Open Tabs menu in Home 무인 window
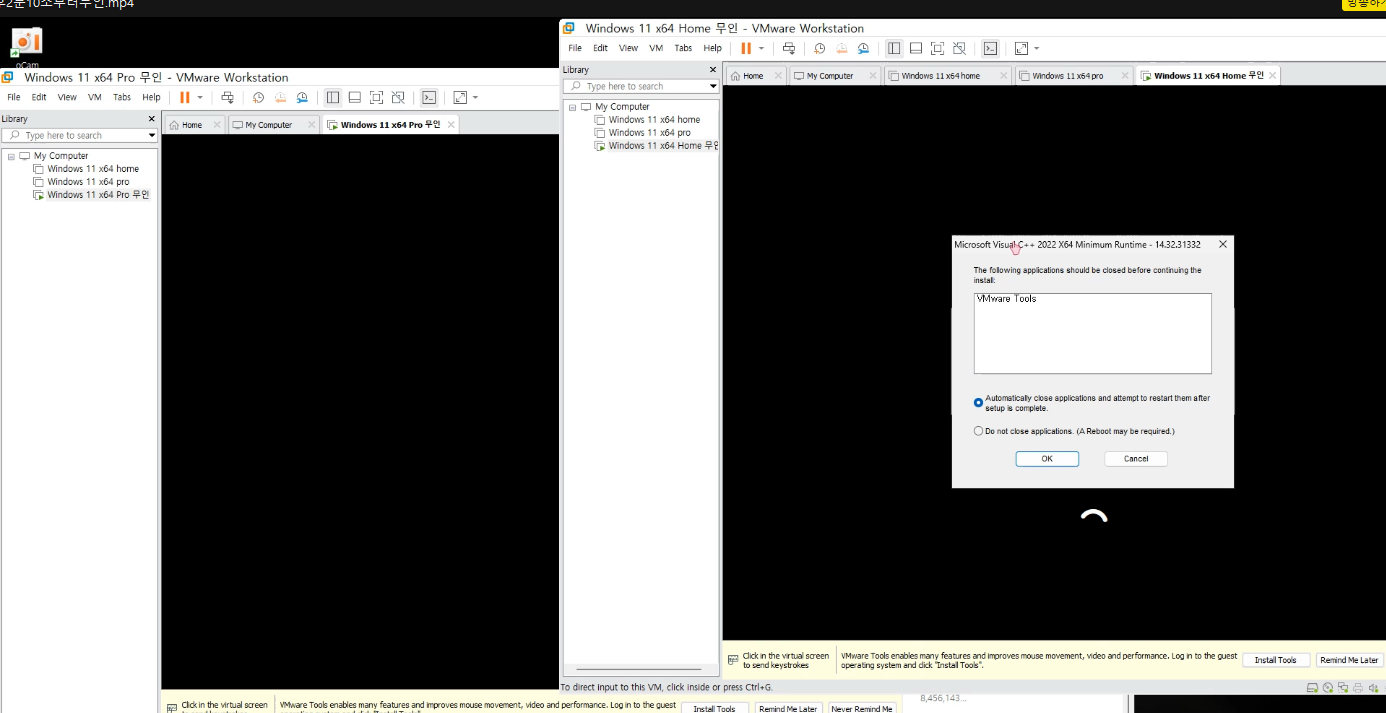Viewport: 1386px width, 713px height. tap(683, 48)
